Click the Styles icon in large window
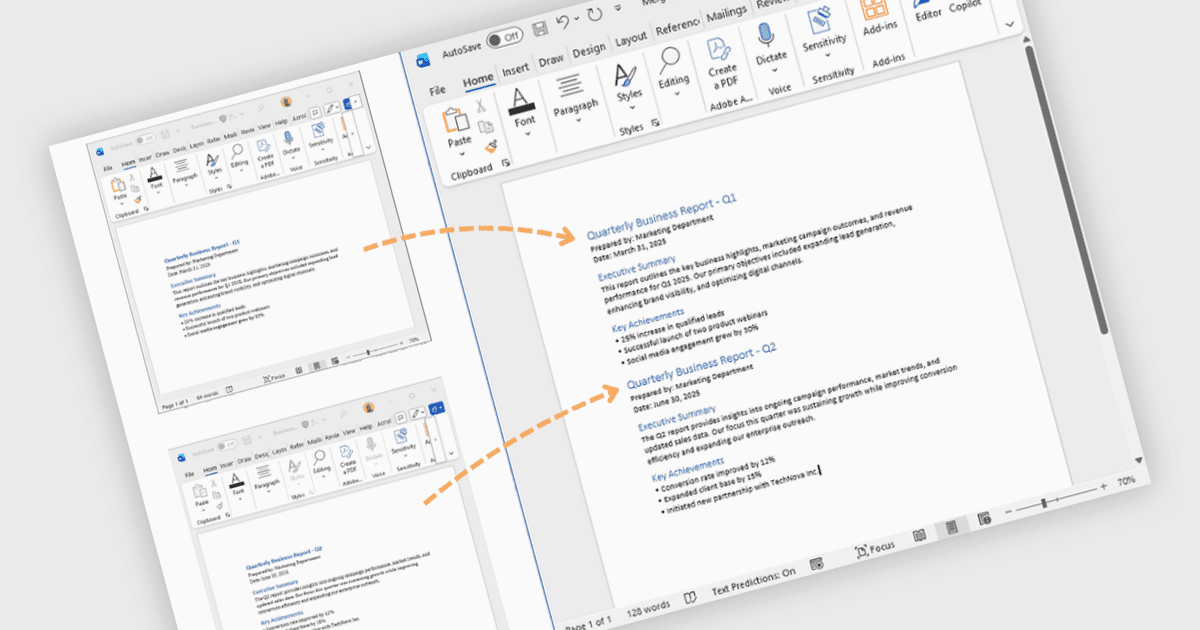The height and width of the screenshot is (630, 1200). coord(625,75)
